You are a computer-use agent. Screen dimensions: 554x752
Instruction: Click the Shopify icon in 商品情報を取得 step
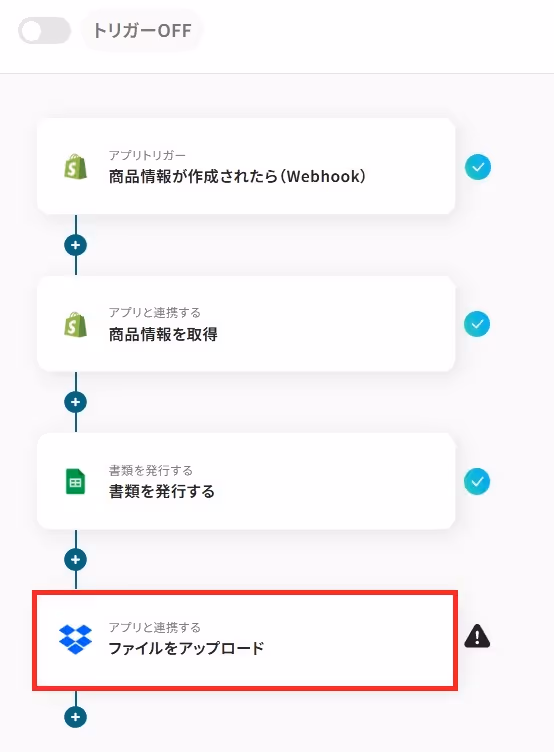(76, 325)
